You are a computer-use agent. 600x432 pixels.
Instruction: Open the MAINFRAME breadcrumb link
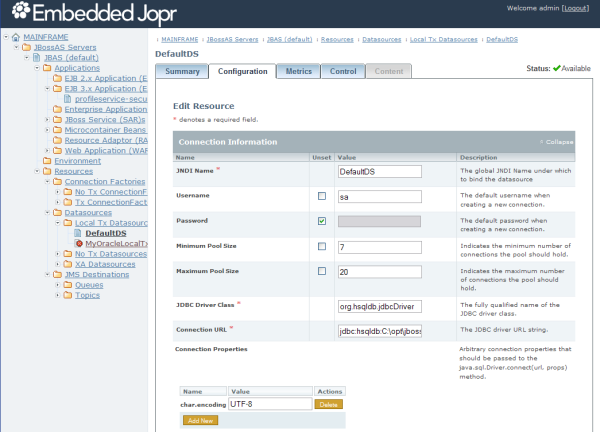point(180,39)
